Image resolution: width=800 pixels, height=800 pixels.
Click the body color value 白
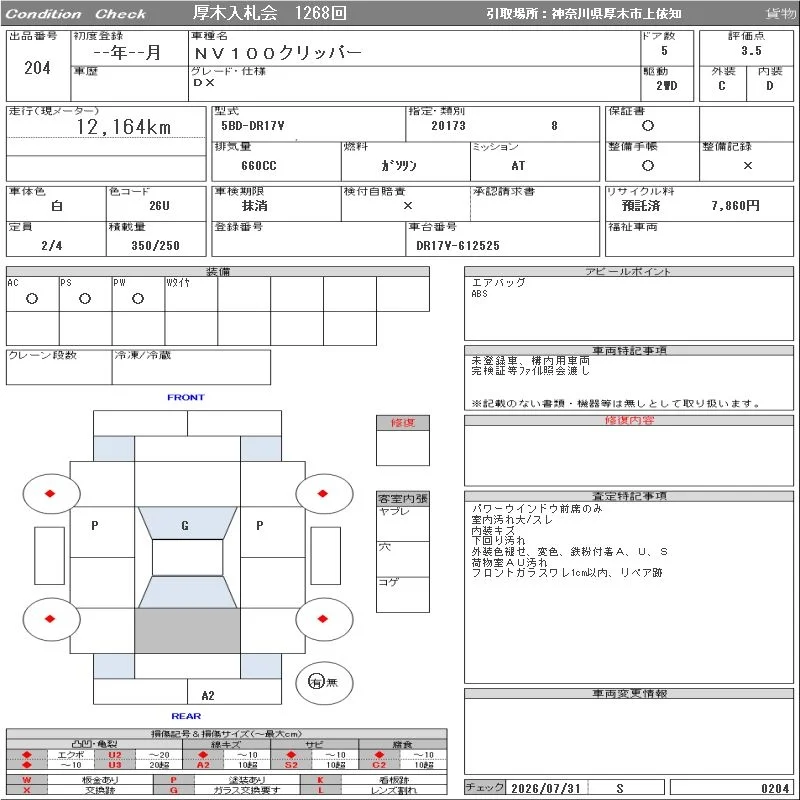tap(57, 206)
